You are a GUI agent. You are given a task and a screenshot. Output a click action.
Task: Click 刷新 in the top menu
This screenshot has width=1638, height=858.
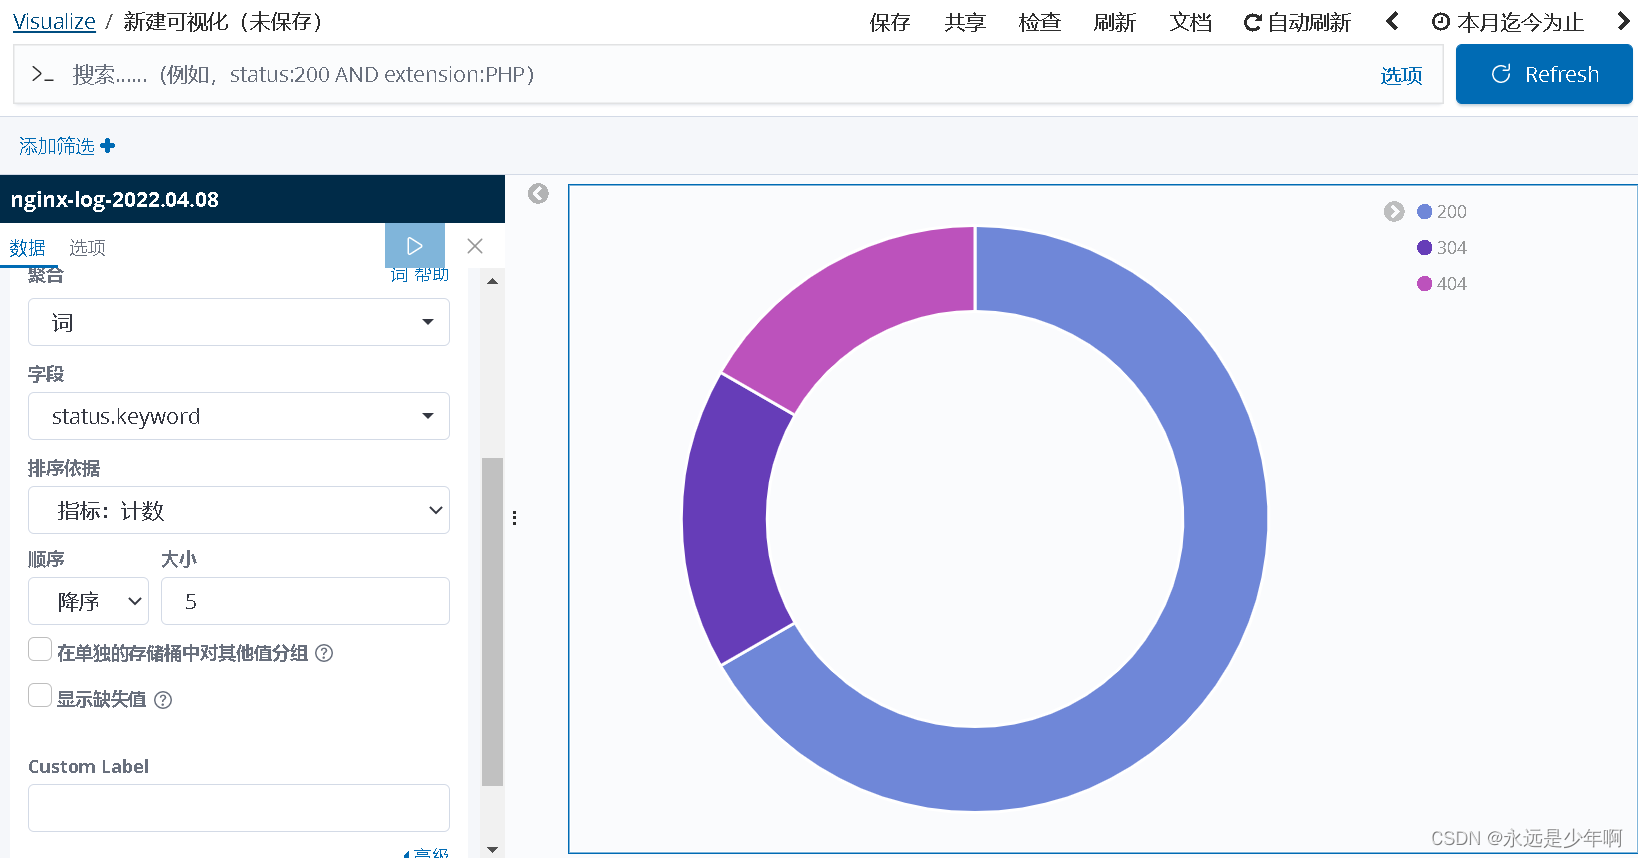coord(1114,22)
